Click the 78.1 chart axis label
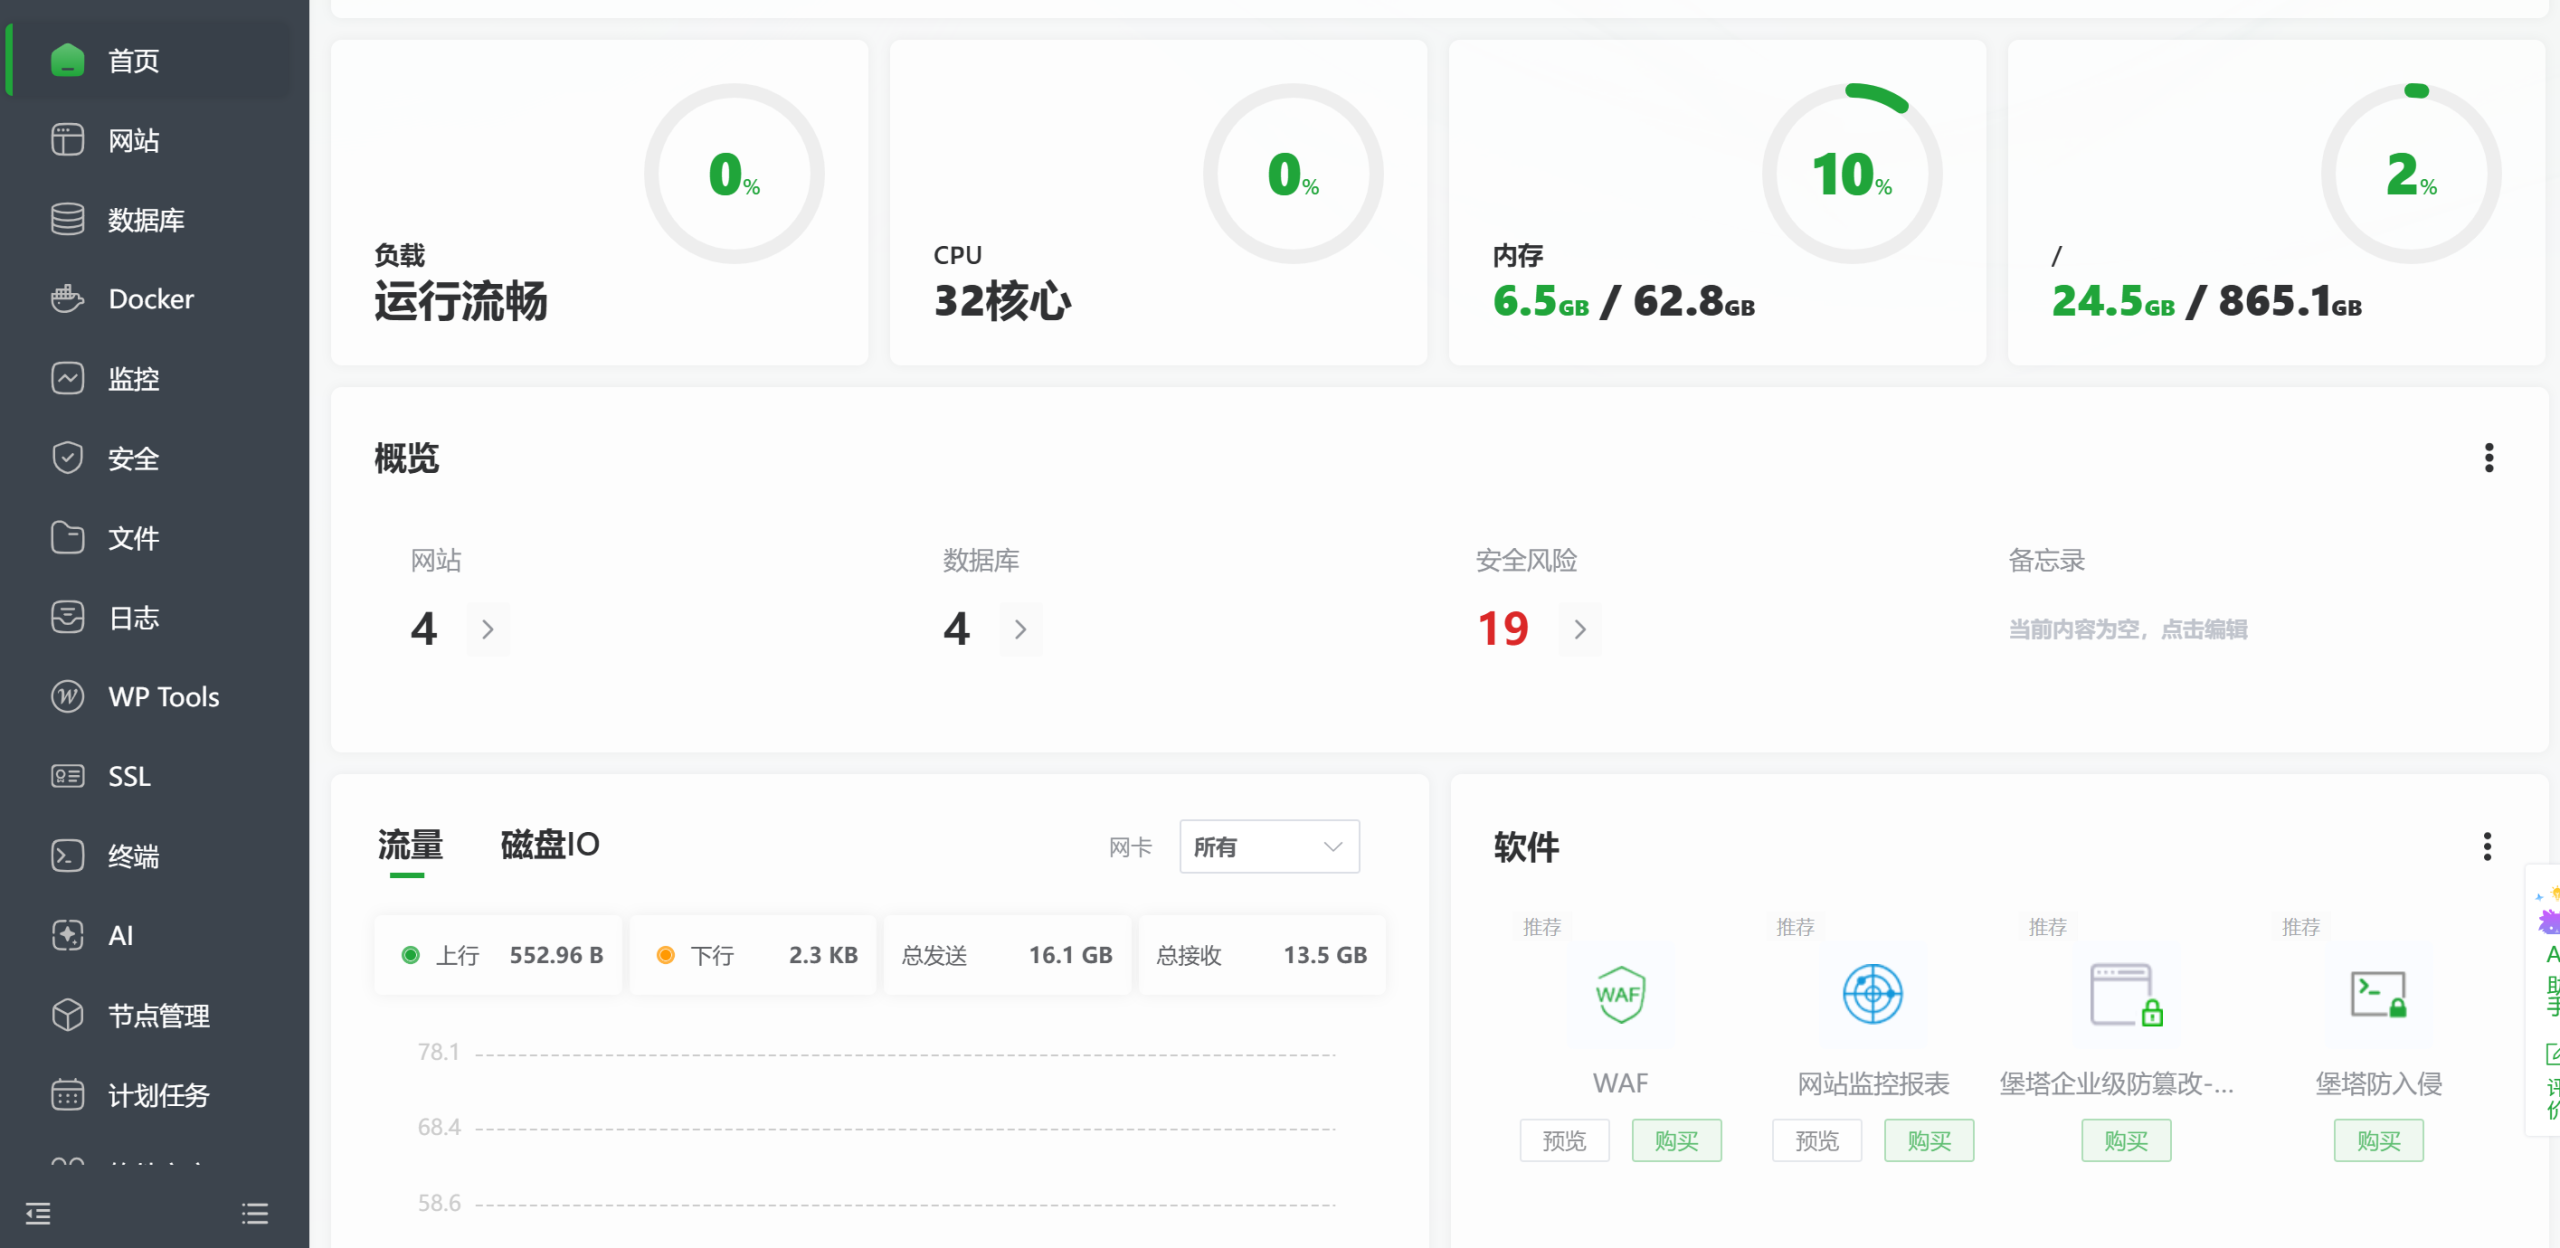Screen dimensions: 2560x1248 438,1052
